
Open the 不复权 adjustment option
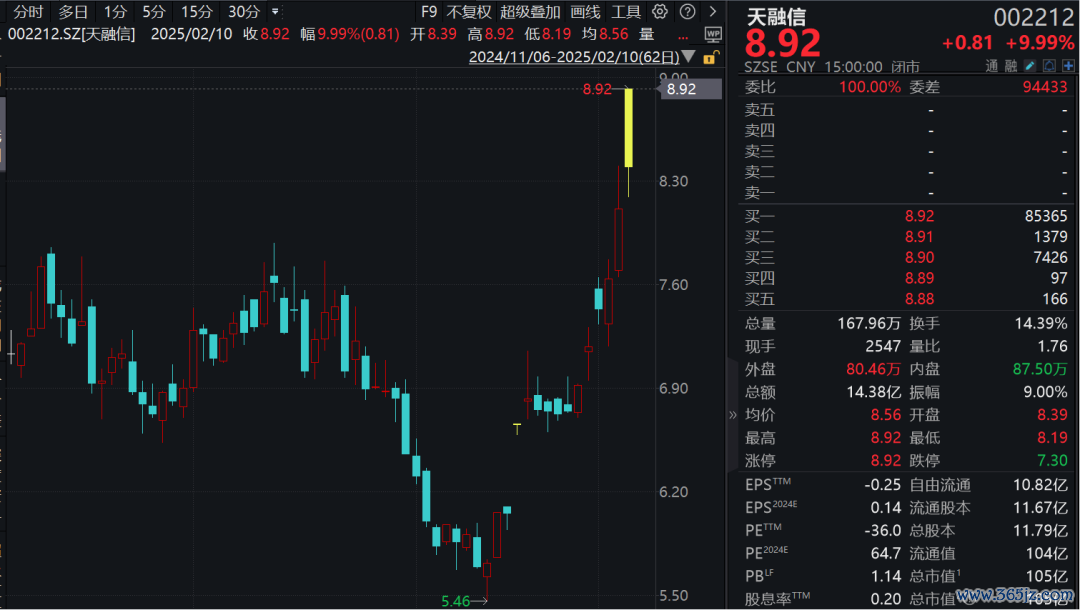pos(469,12)
